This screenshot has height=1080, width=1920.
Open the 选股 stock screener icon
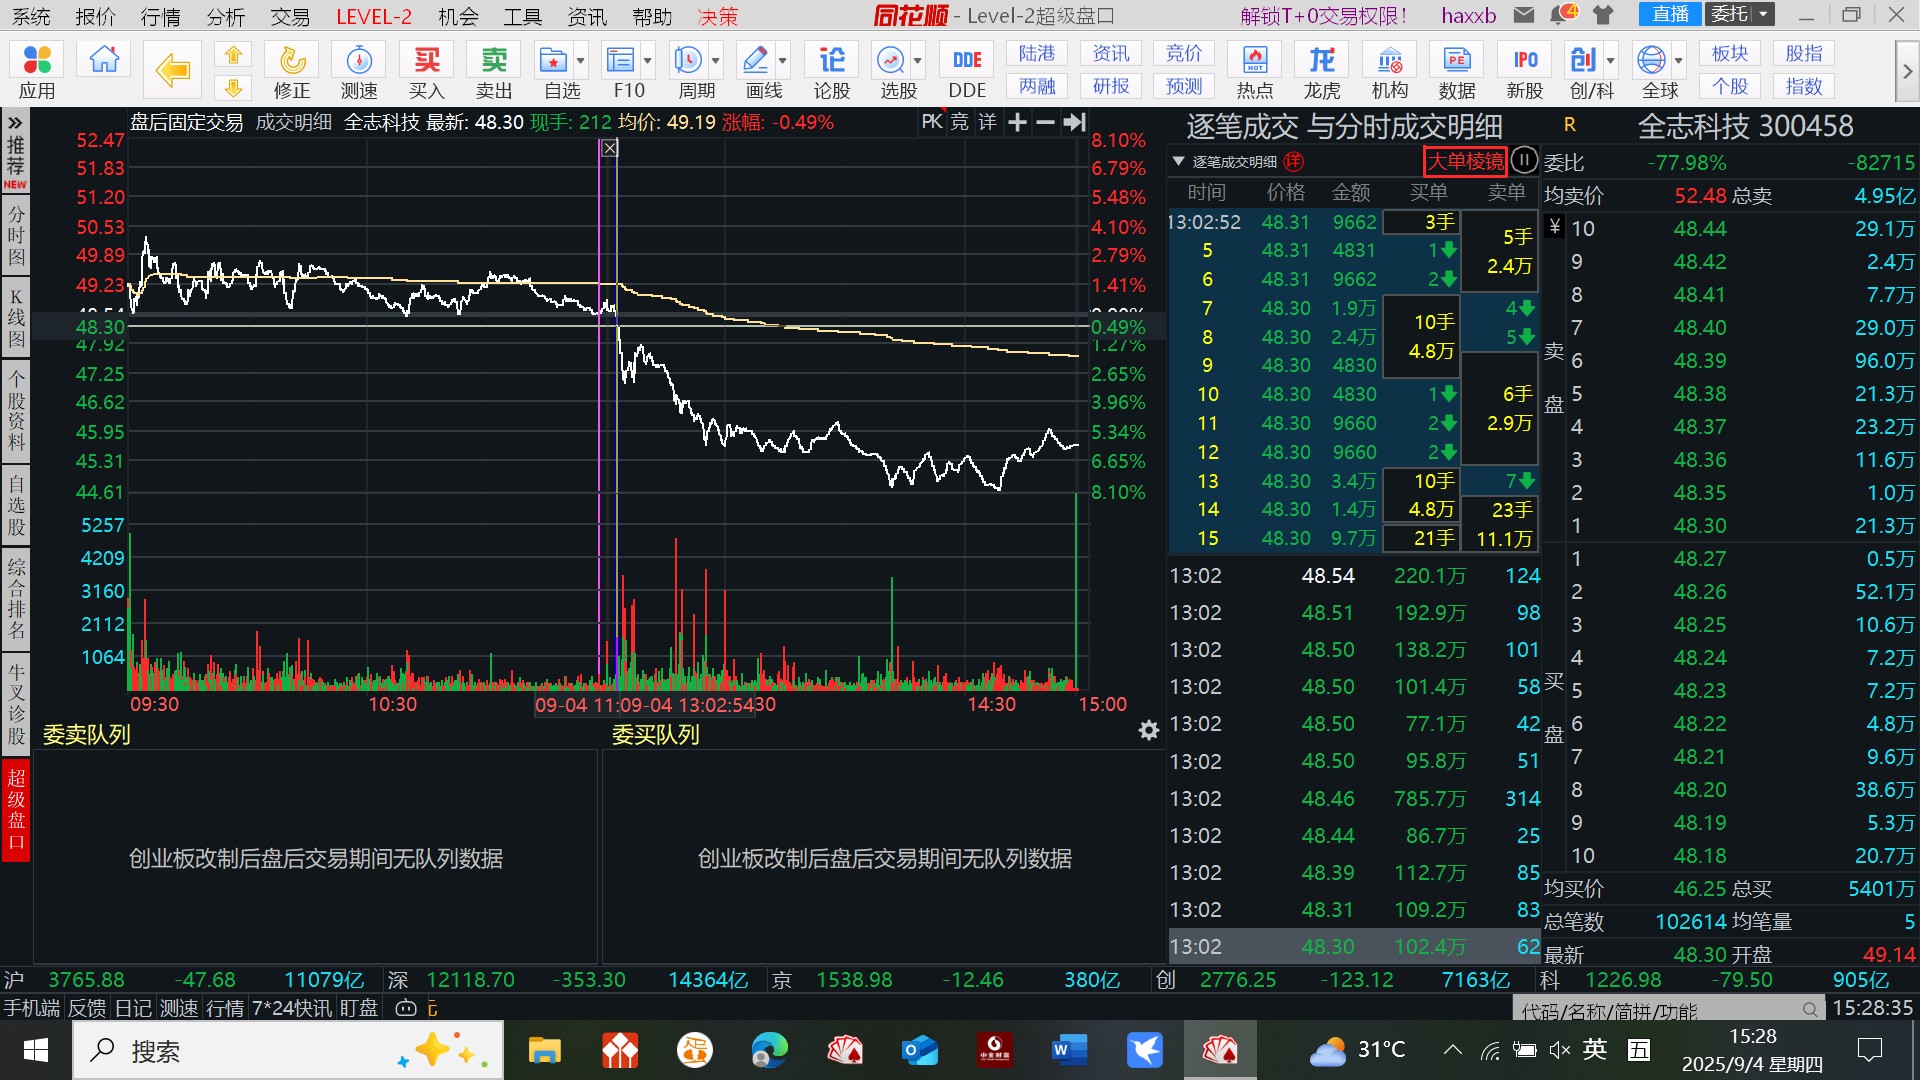pos(890,61)
